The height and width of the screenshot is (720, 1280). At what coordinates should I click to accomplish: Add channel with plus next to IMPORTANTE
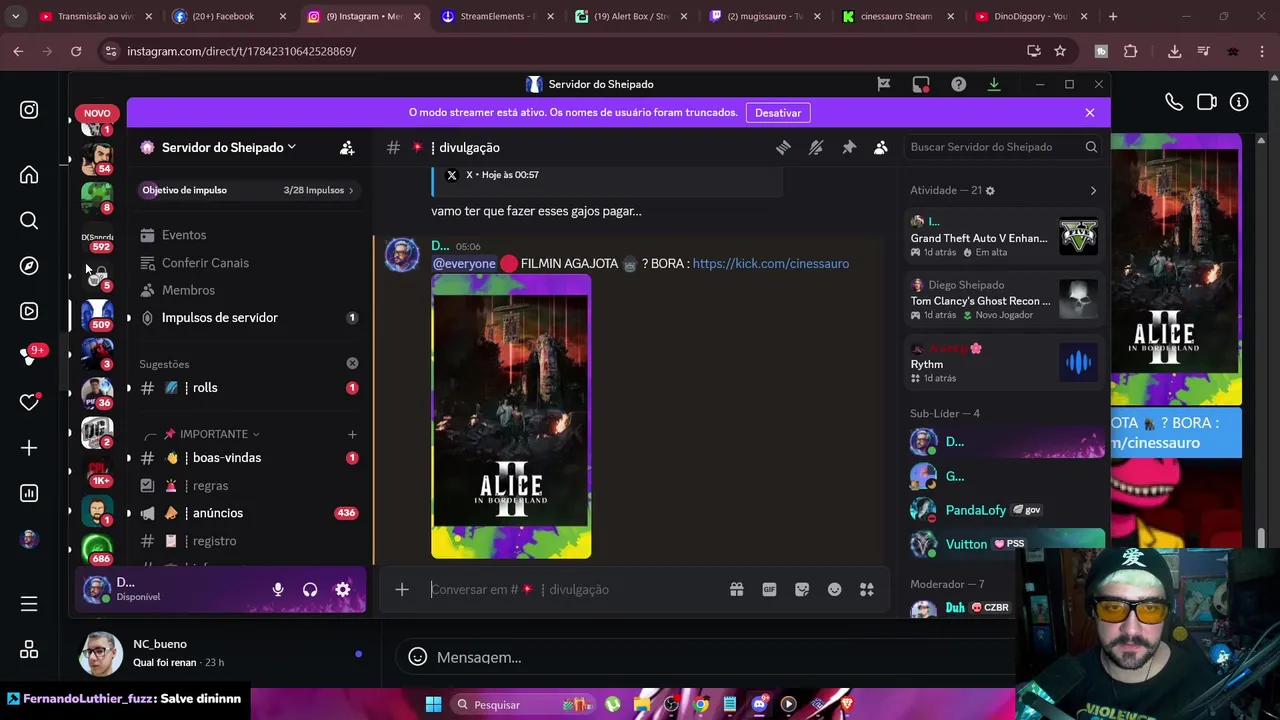352,435
